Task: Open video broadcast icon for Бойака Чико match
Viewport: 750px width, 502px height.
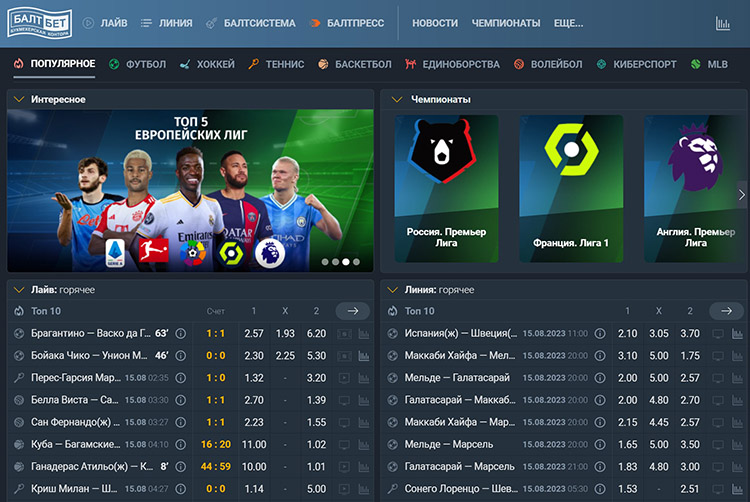Action: point(344,356)
